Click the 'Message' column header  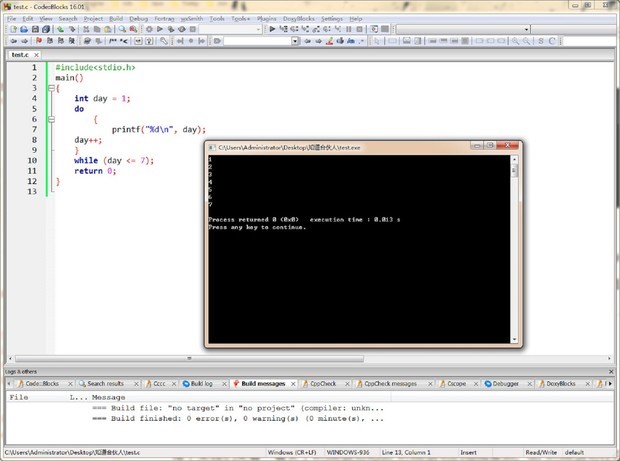108,397
